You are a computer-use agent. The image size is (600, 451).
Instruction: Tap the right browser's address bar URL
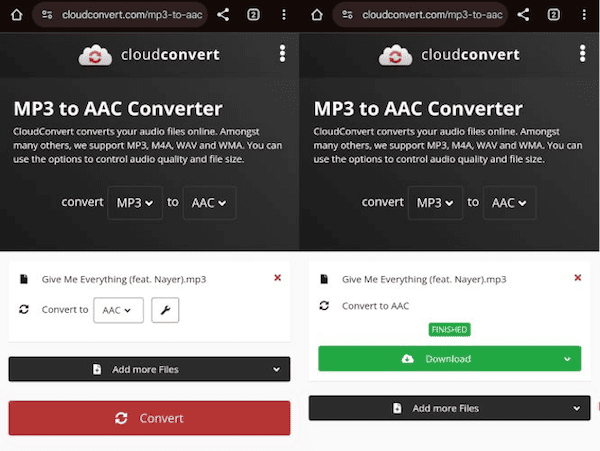point(432,15)
